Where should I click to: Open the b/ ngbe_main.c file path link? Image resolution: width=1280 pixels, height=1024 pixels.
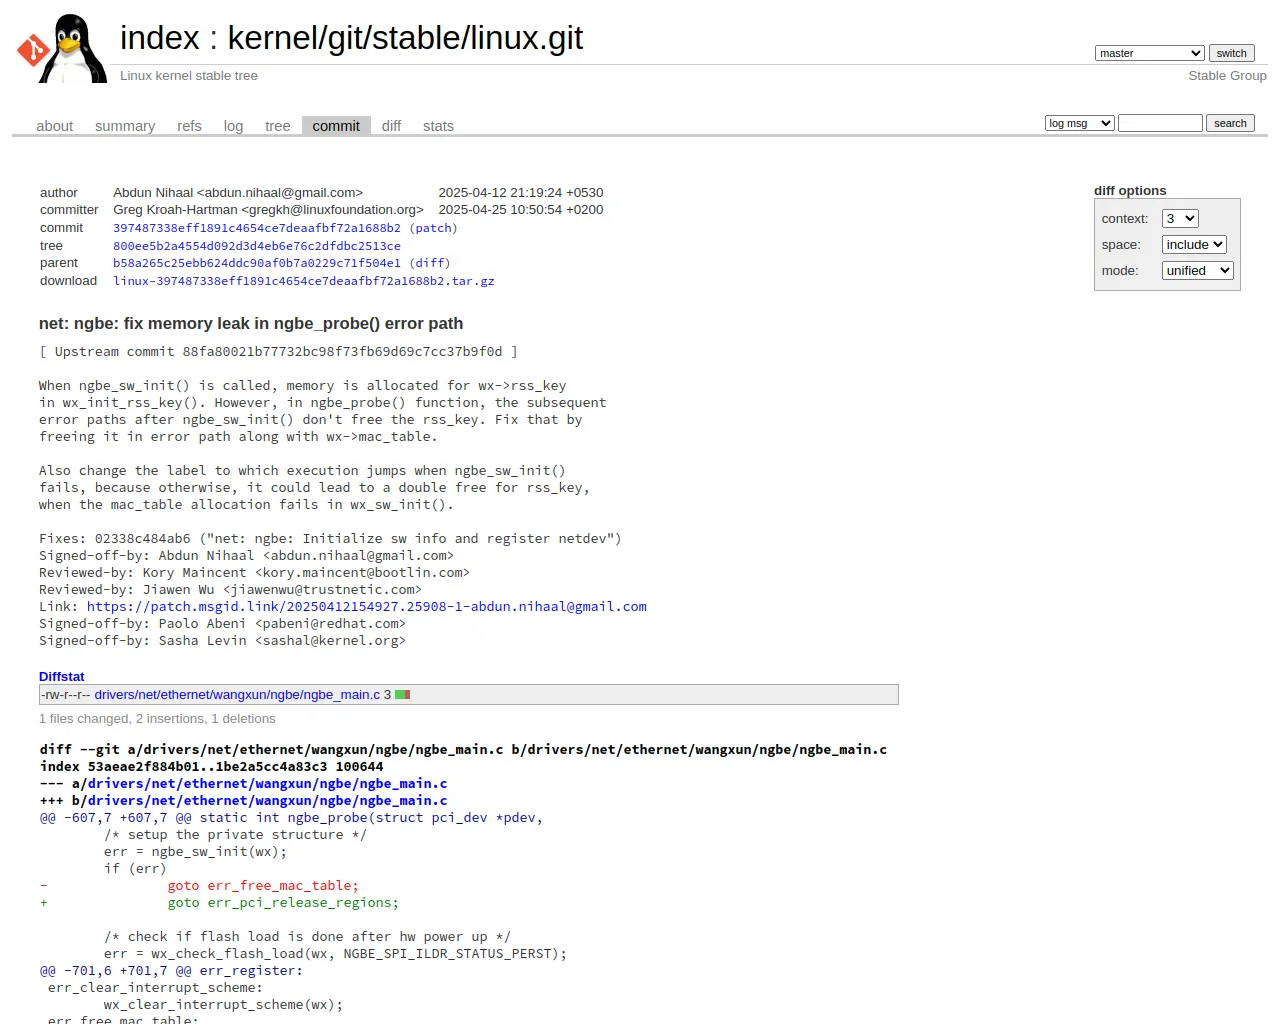(x=267, y=801)
